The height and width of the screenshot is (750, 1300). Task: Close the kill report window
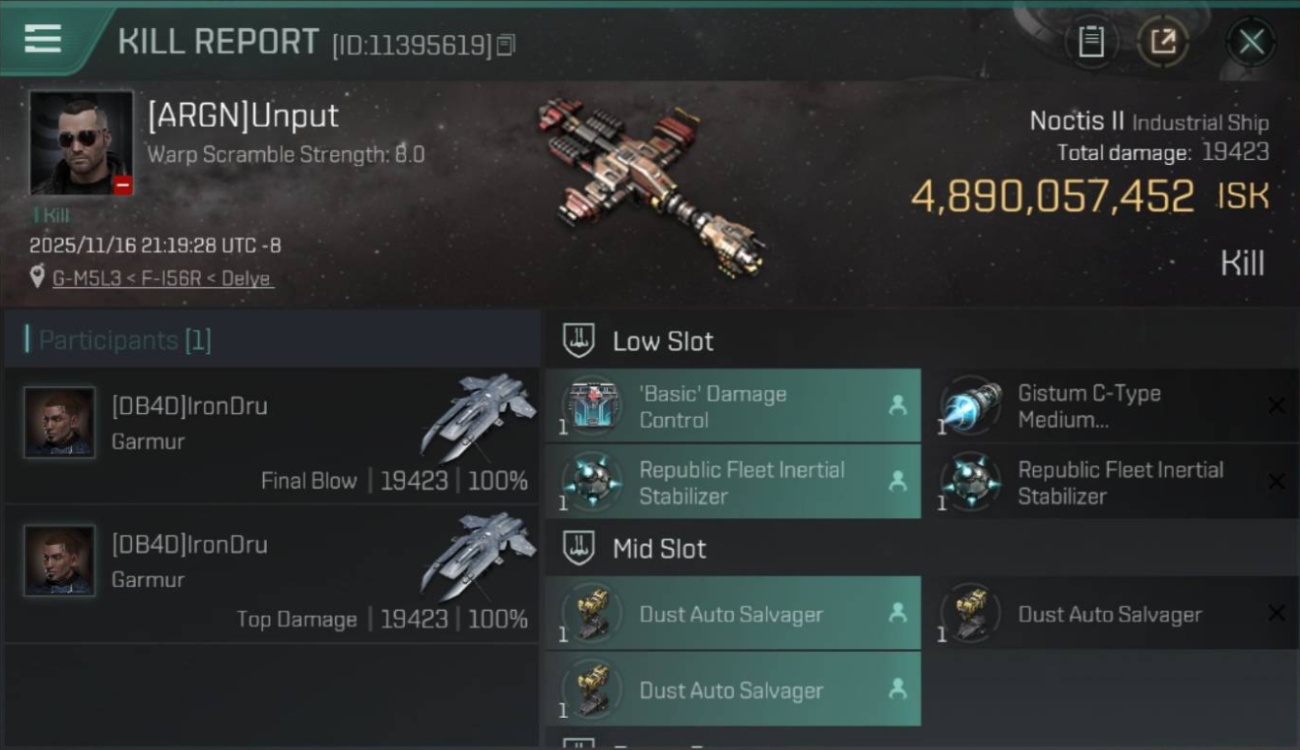pos(1251,42)
